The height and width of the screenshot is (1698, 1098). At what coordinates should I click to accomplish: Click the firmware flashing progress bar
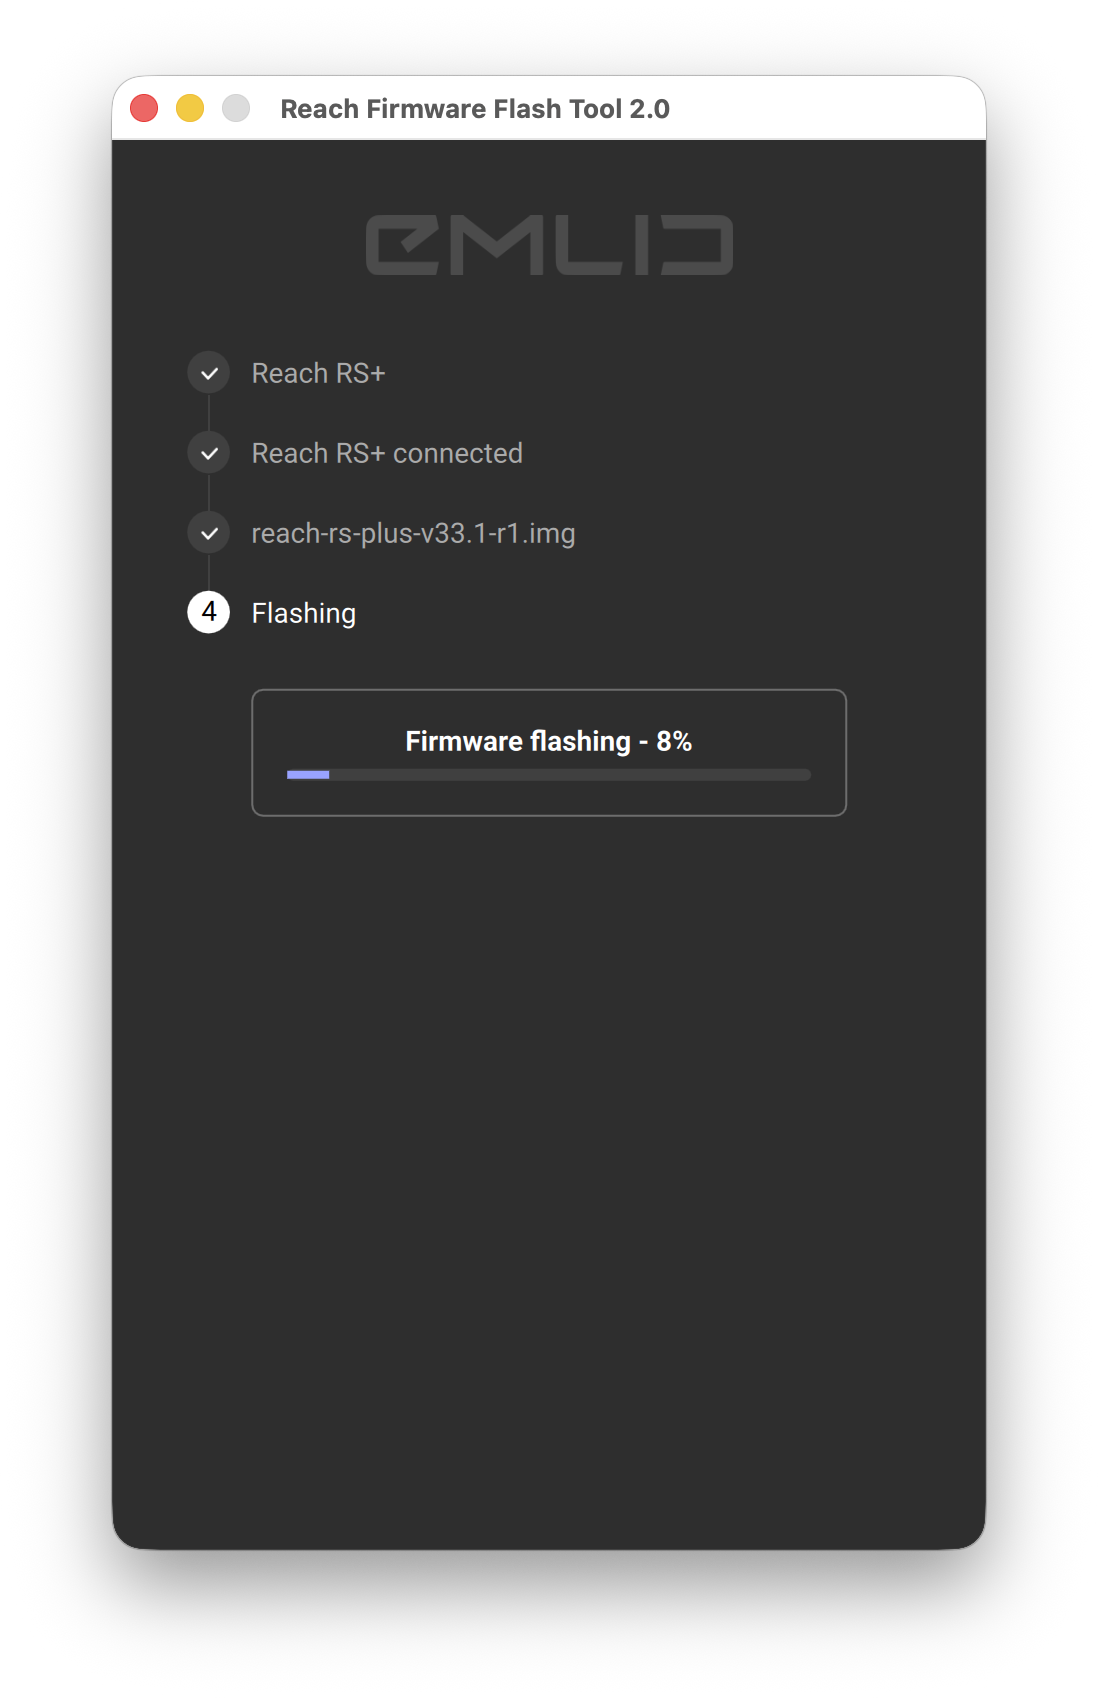[548, 775]
